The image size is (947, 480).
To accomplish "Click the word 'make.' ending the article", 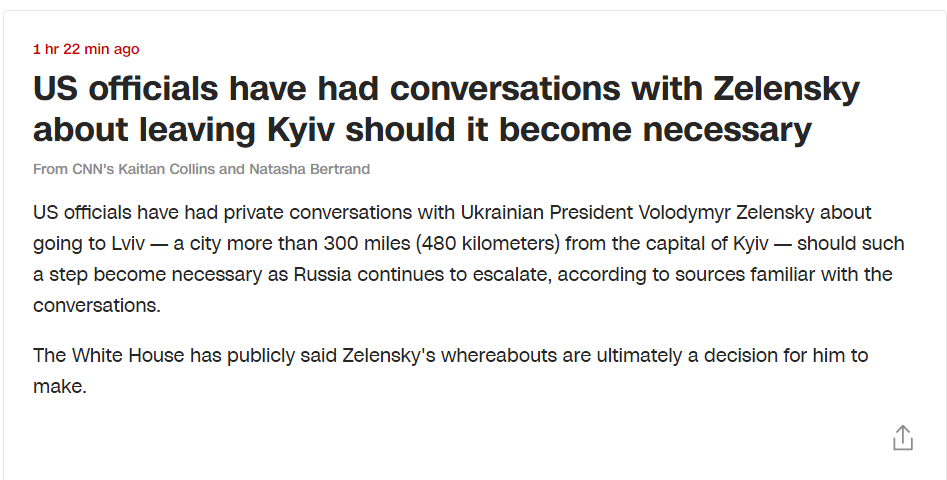I will (x=60, y=386).
